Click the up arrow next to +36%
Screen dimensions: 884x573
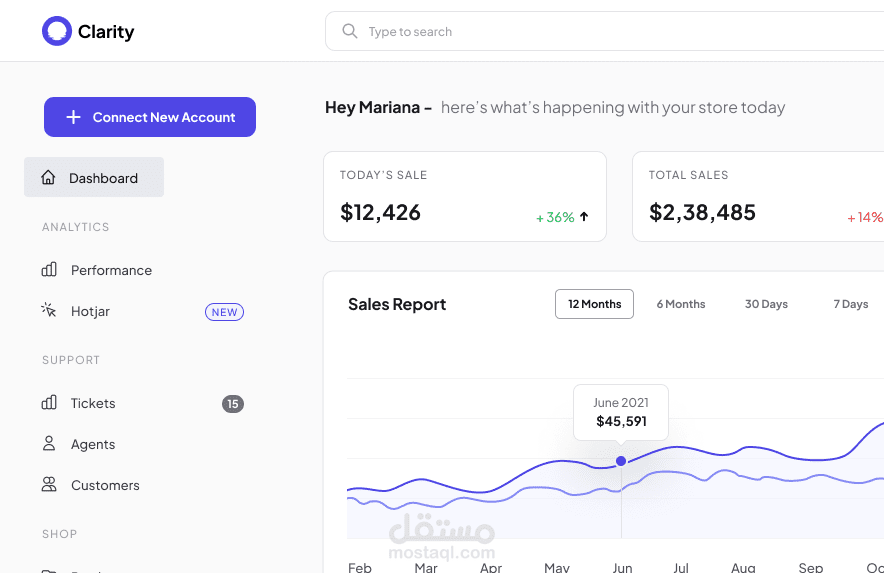point(584,217)
